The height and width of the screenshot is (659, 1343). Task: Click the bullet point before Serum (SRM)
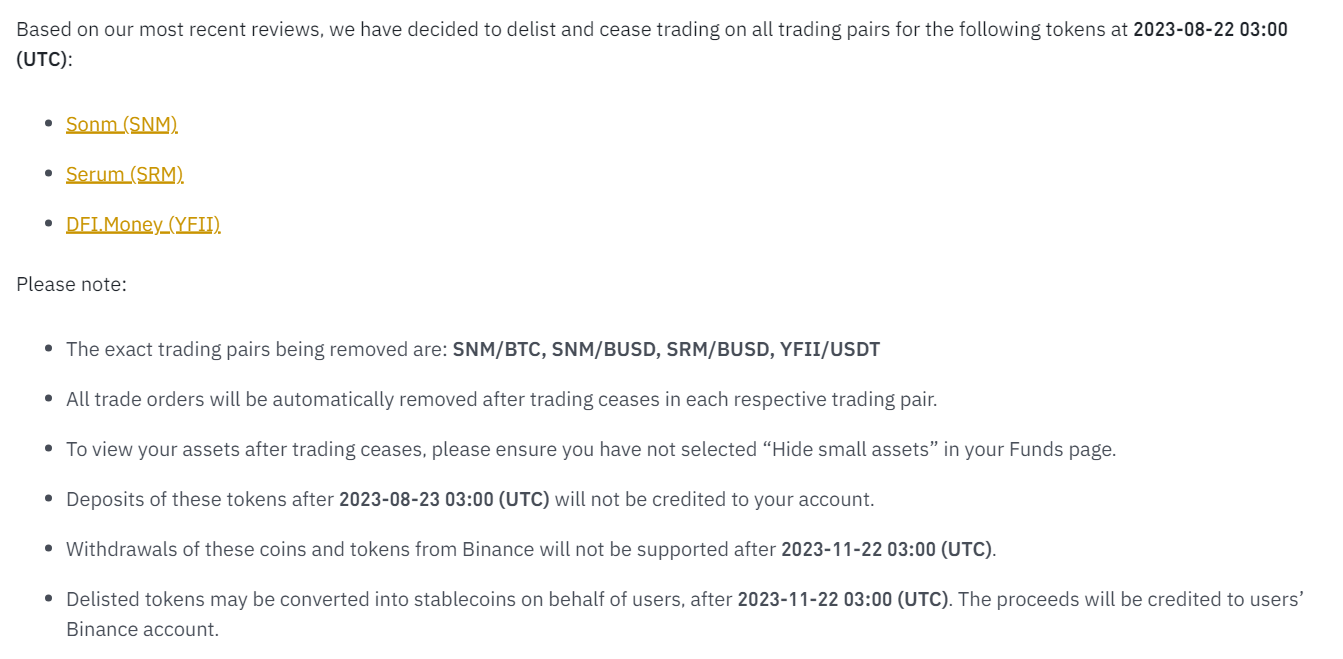point(48,174)
